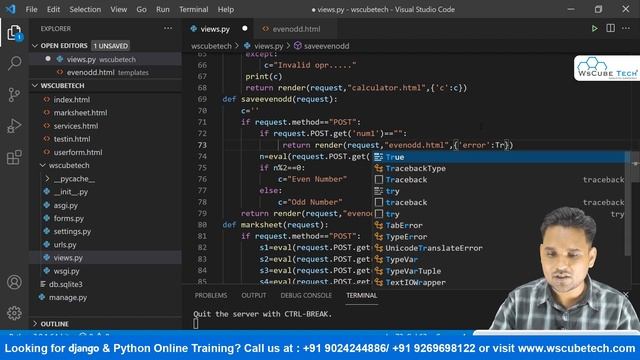
Task: Open the Extensions view
Action: (x=14, y=157)
